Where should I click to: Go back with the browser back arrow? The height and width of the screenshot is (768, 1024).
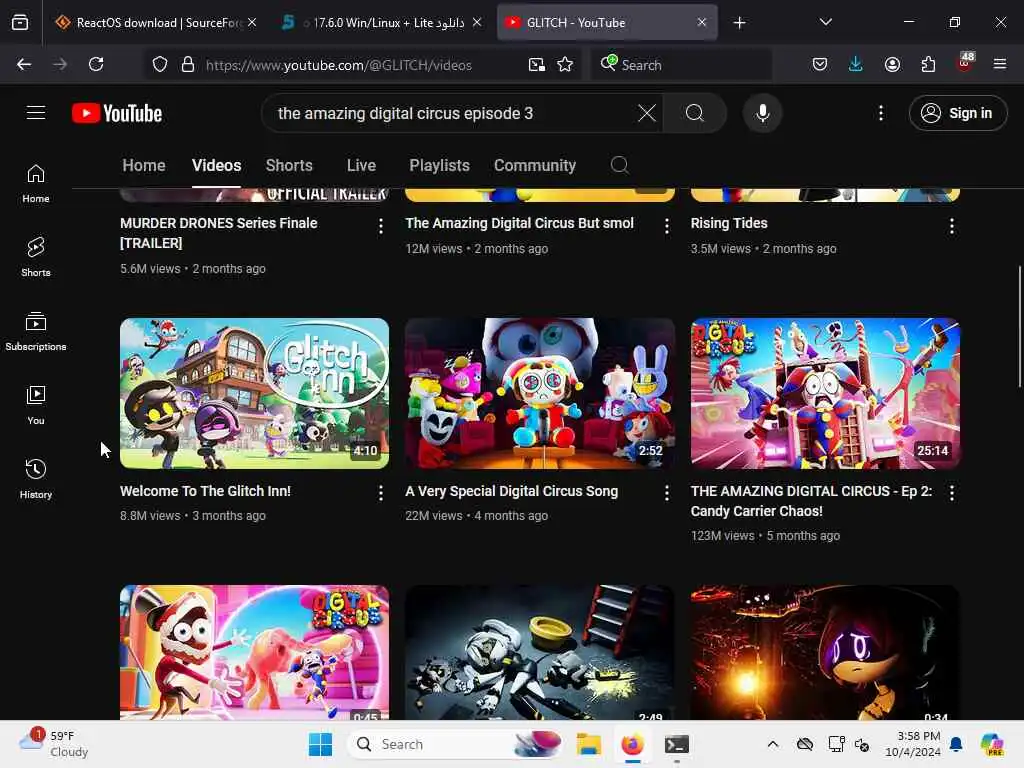tap(24, 65)
